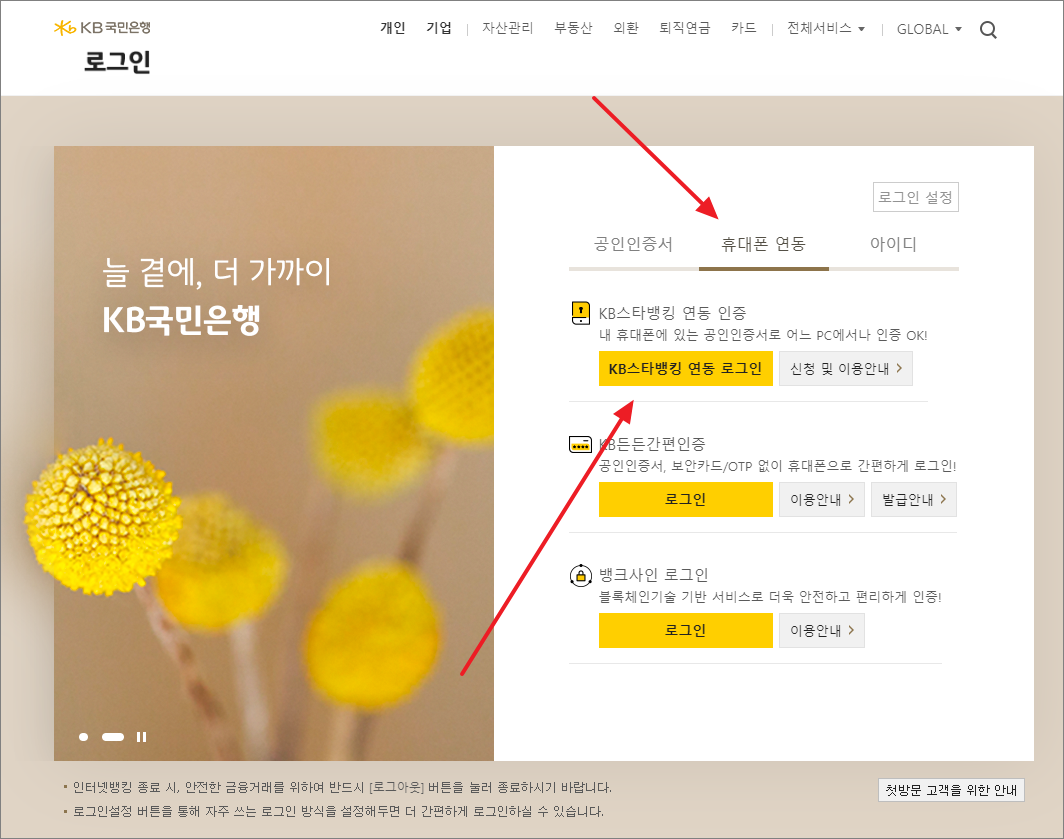Click the 뱅크사인 lock icon
1064x839 pixels.
(580, 576)
